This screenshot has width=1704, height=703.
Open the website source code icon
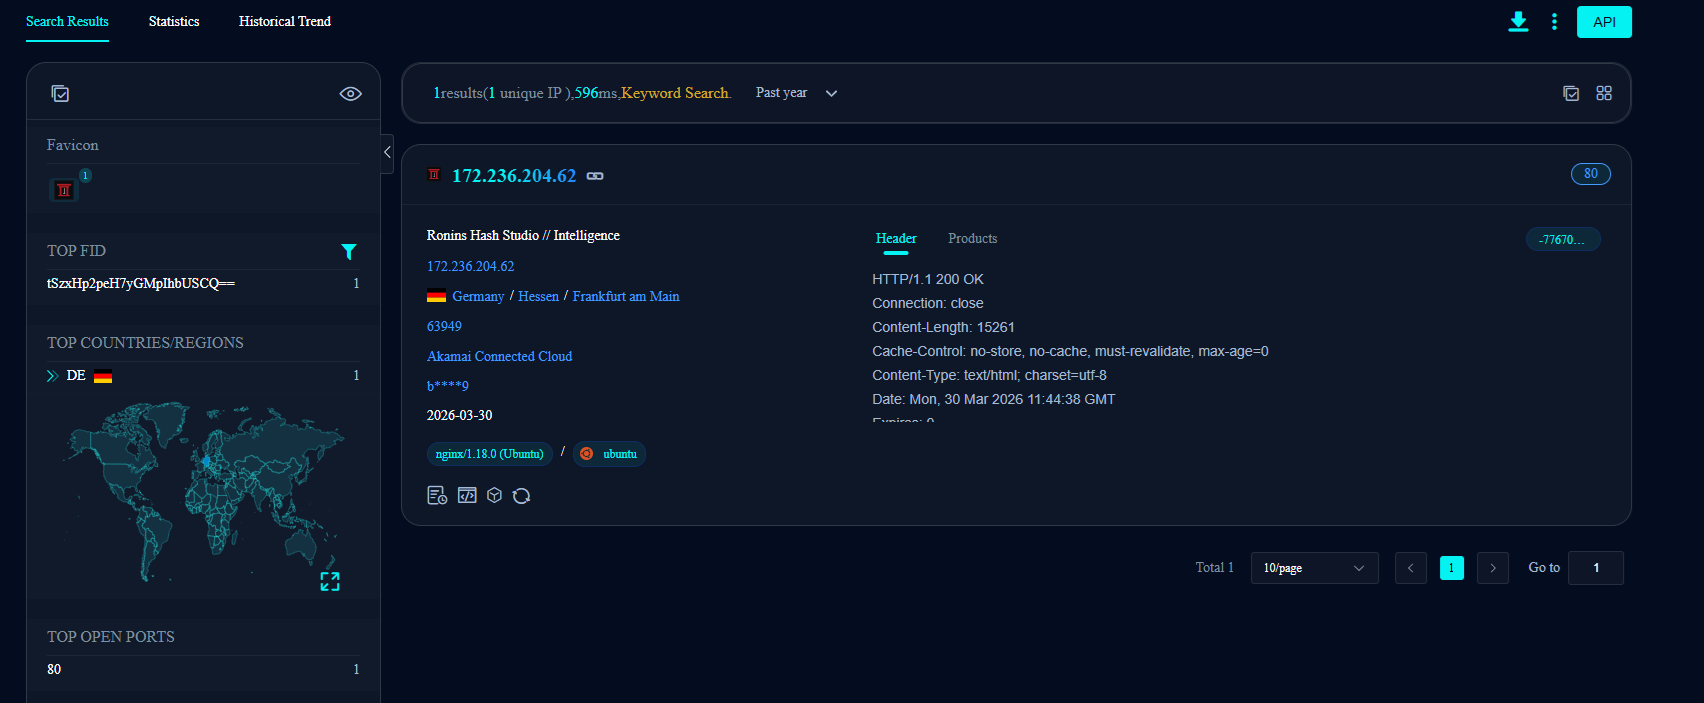pyautogui.click(x=467, y=495)
